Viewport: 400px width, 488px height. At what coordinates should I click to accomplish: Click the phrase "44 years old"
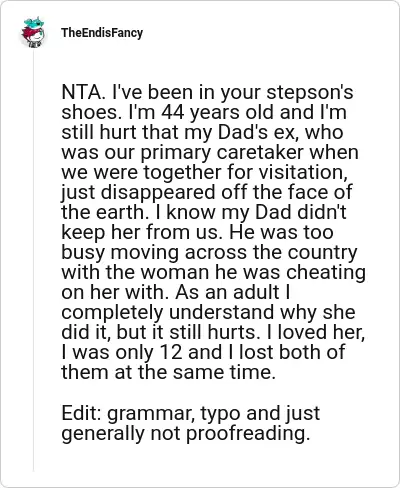pos(218,112)
